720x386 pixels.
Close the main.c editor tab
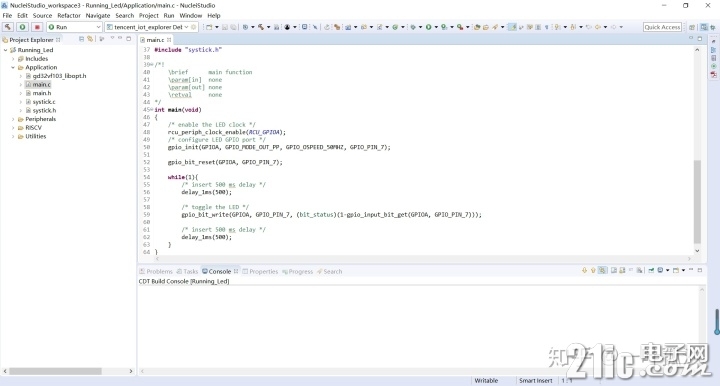169,40
